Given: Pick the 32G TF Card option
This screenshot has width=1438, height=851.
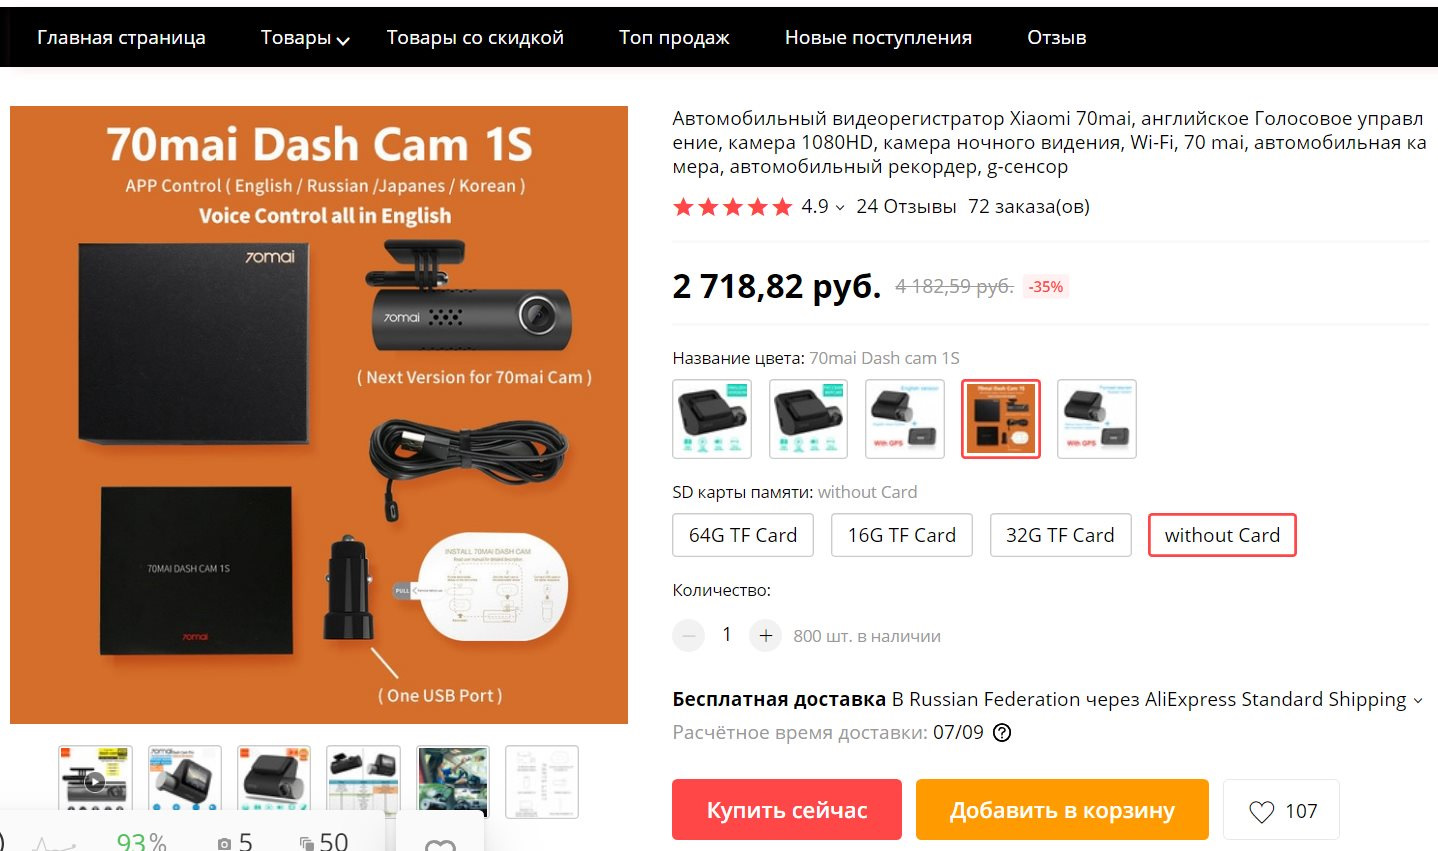Looking at the screenshot, I should pyautogui.click(x=1060, y=535).
